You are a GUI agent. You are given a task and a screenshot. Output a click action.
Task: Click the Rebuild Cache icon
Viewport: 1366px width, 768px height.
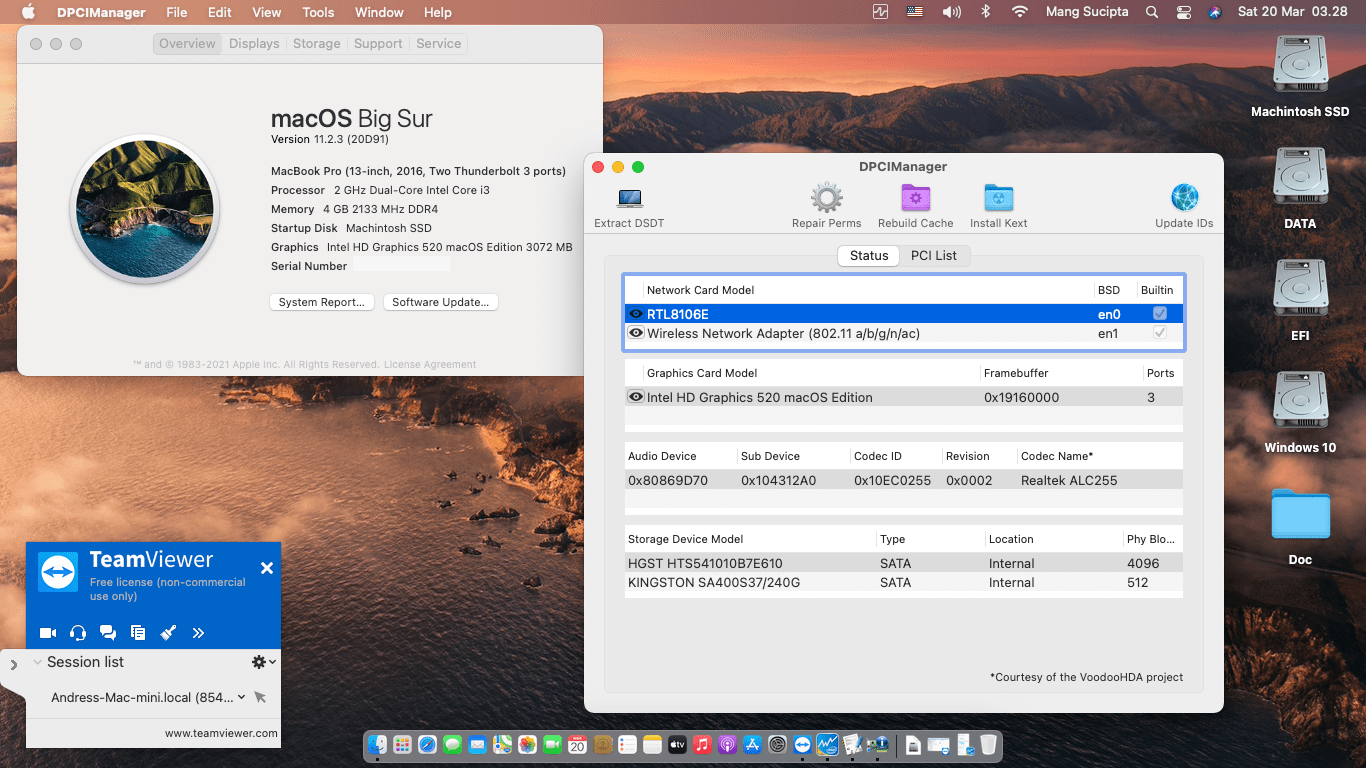click(915, 198)
